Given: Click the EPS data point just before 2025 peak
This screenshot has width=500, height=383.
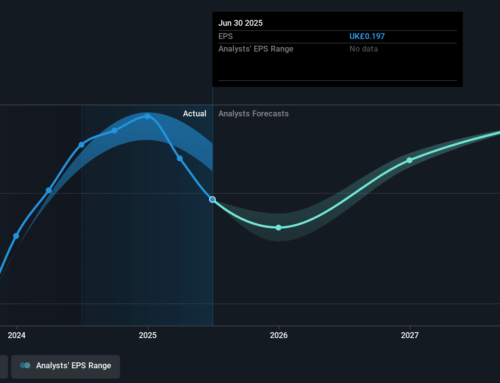Looking at the screenshot, I should (x=114, y=130).
